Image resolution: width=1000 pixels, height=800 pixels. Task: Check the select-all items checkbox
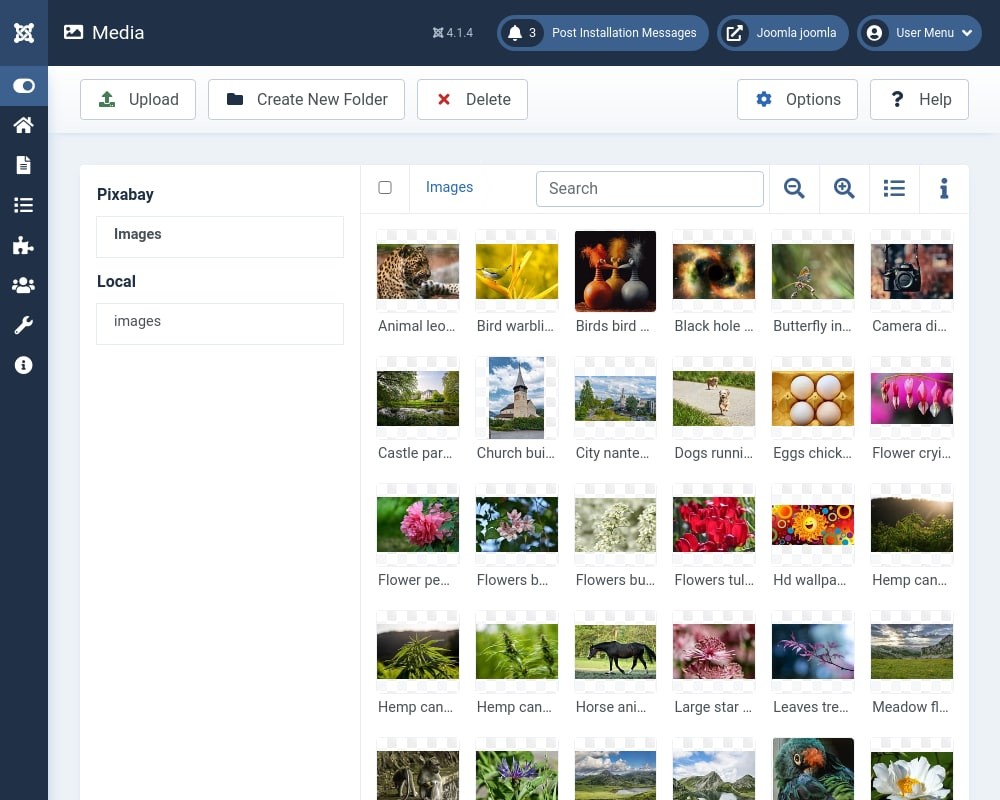tap(385, 188)
